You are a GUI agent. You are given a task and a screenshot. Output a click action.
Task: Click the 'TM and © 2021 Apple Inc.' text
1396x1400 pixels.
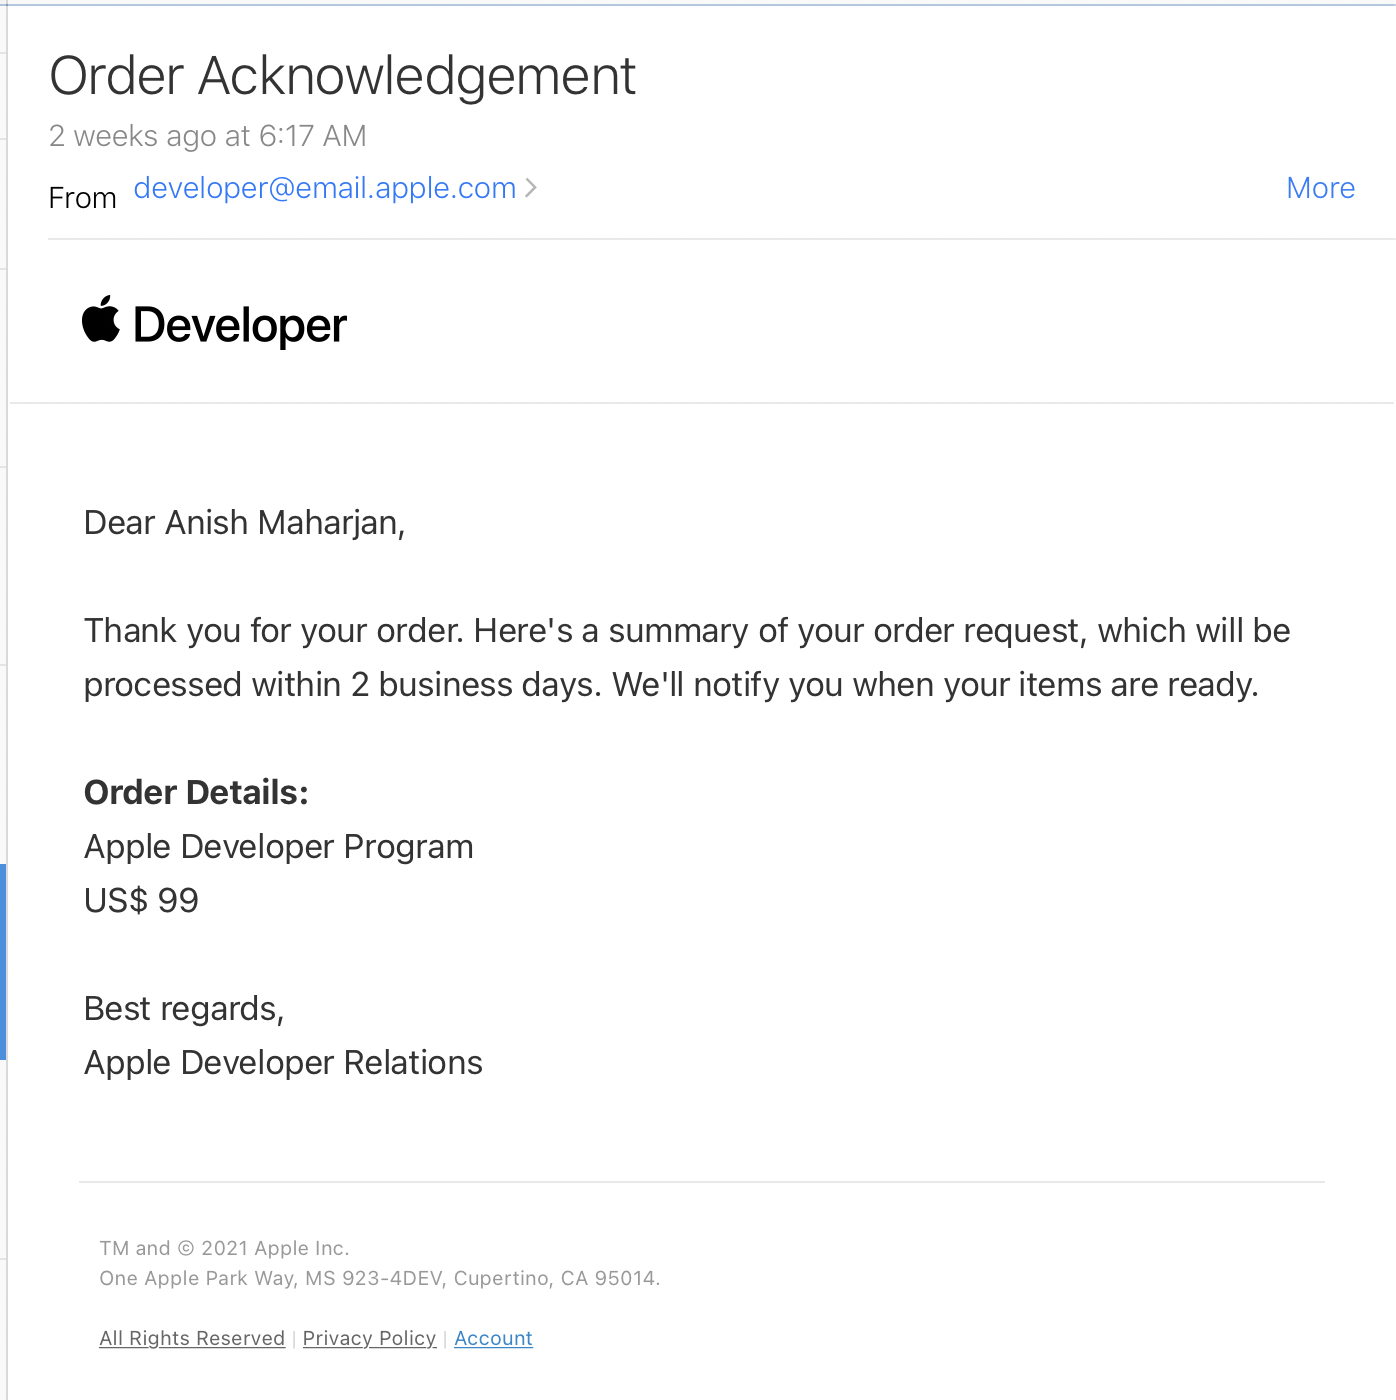(x=224, y=1248)
